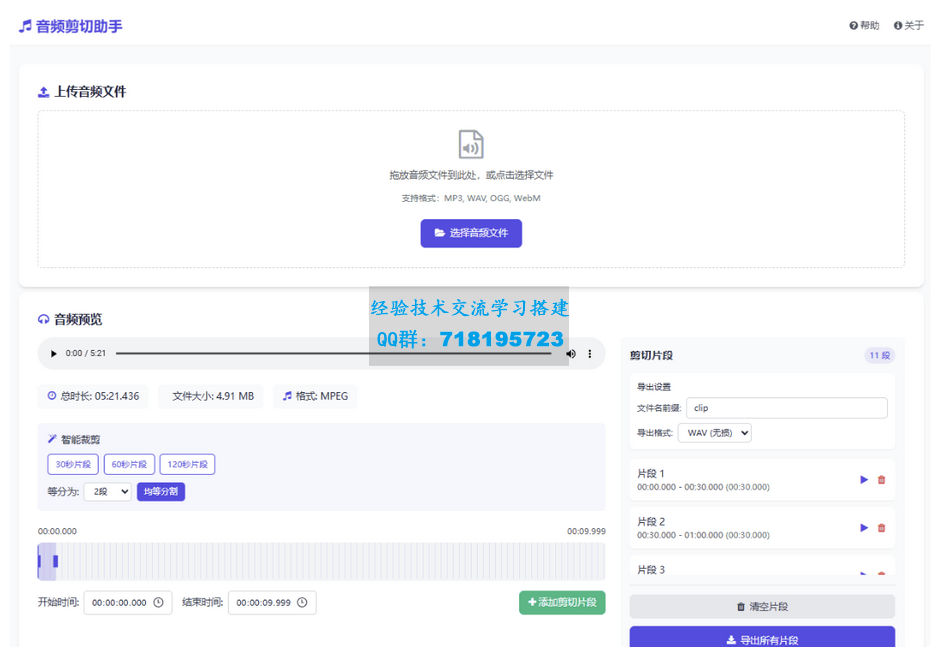Click the 导出所有片段 export button

click(762, 637)
